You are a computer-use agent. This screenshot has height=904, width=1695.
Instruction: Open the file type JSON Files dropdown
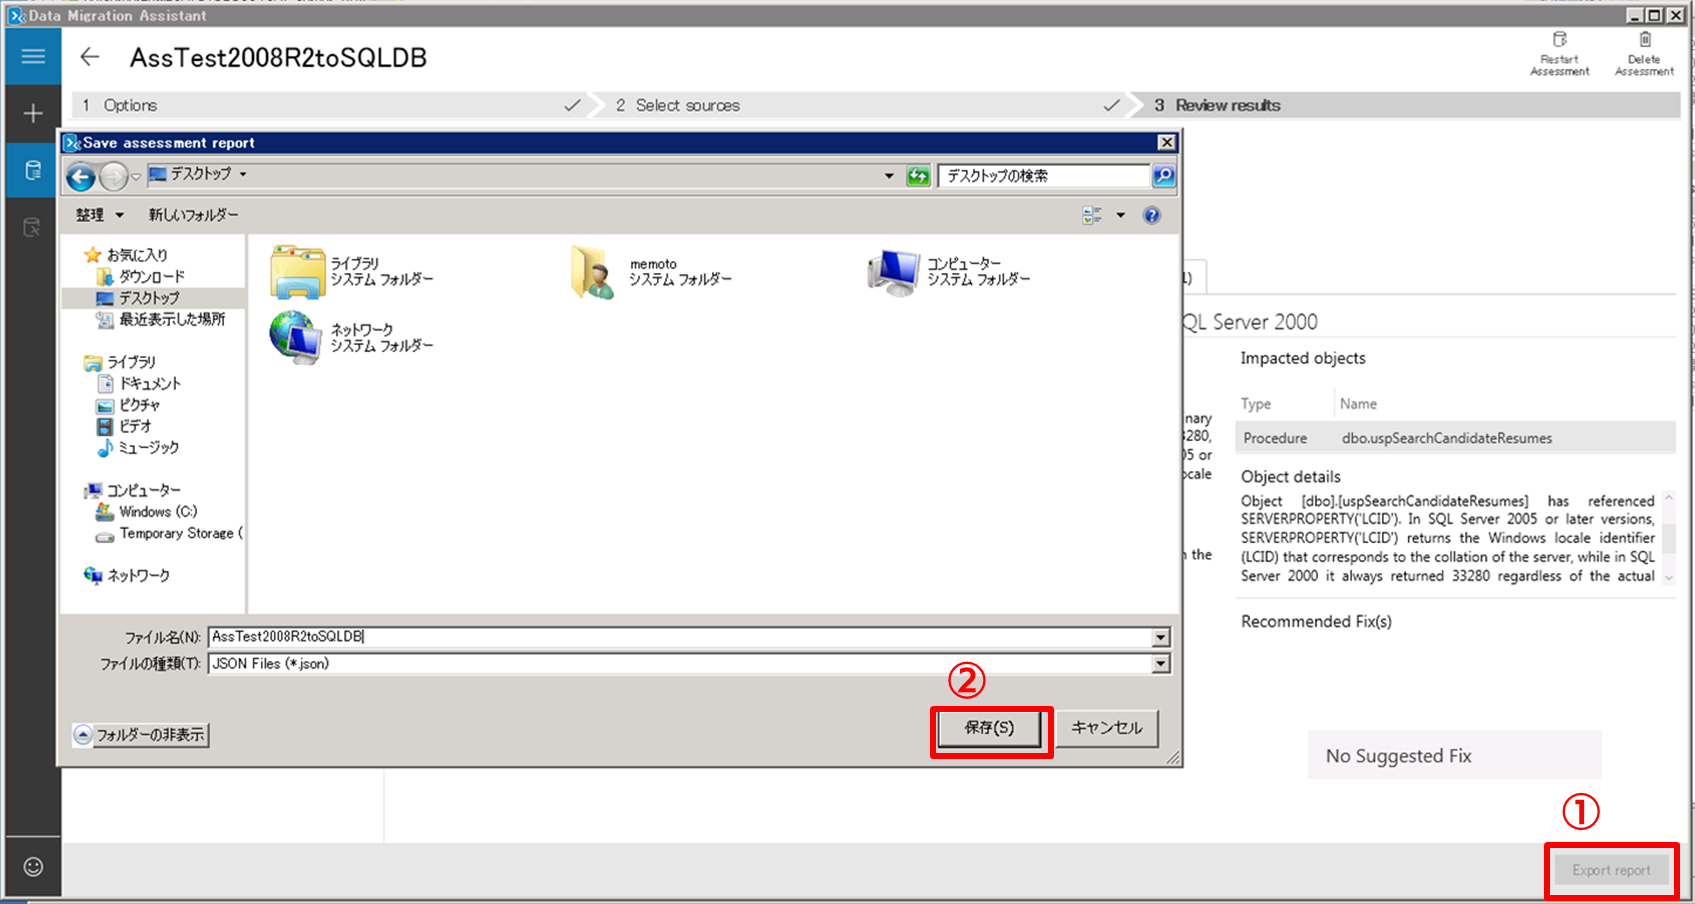1160,664
